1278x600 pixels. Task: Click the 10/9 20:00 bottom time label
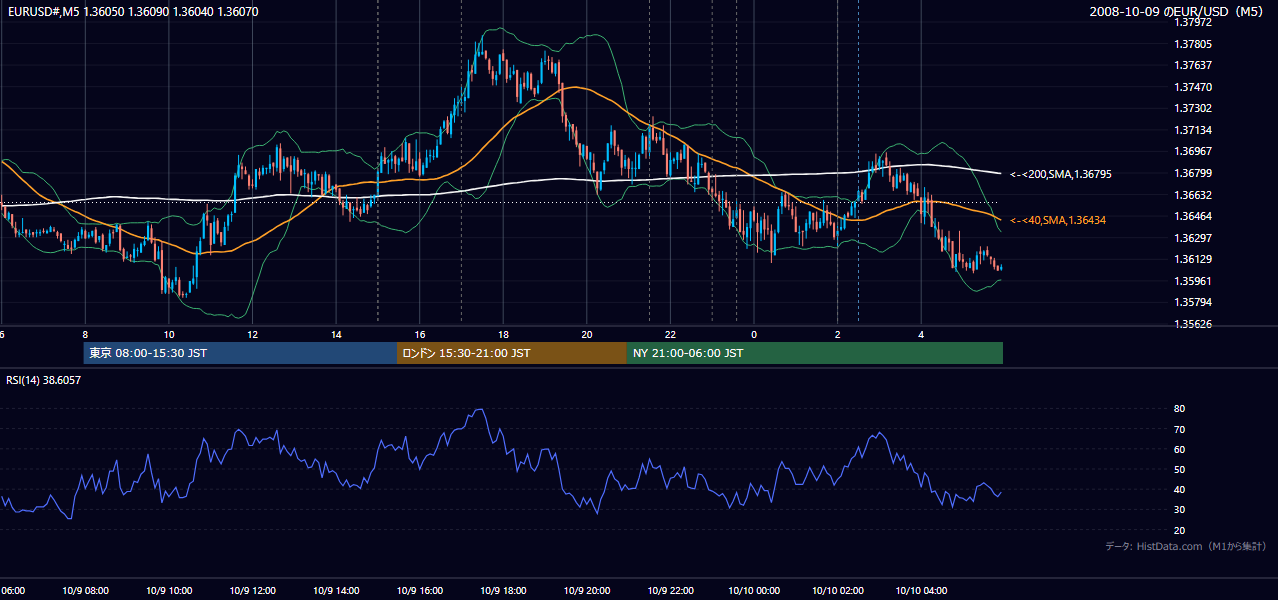point(587,590)
